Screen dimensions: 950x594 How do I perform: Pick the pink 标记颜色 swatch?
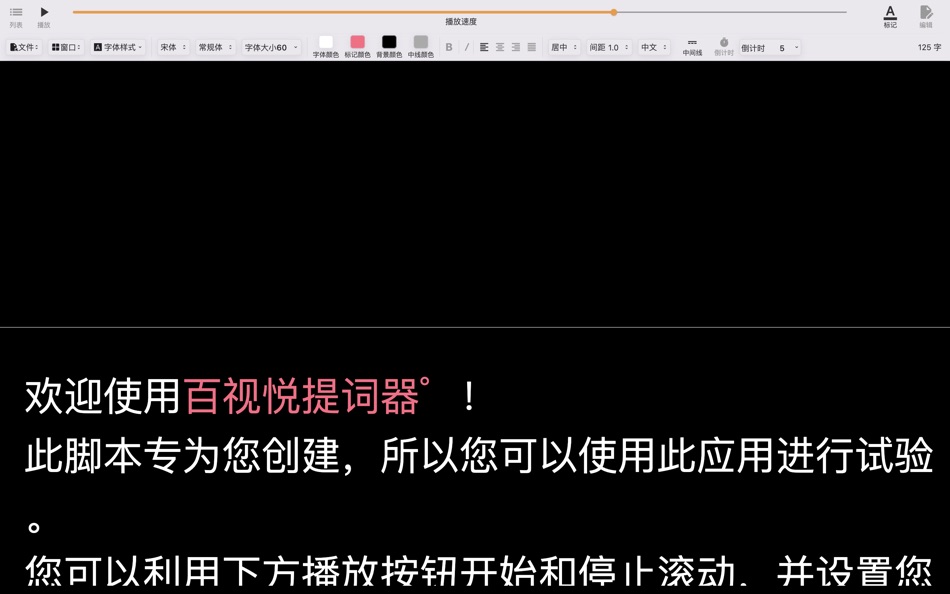[x=357, y=42]
